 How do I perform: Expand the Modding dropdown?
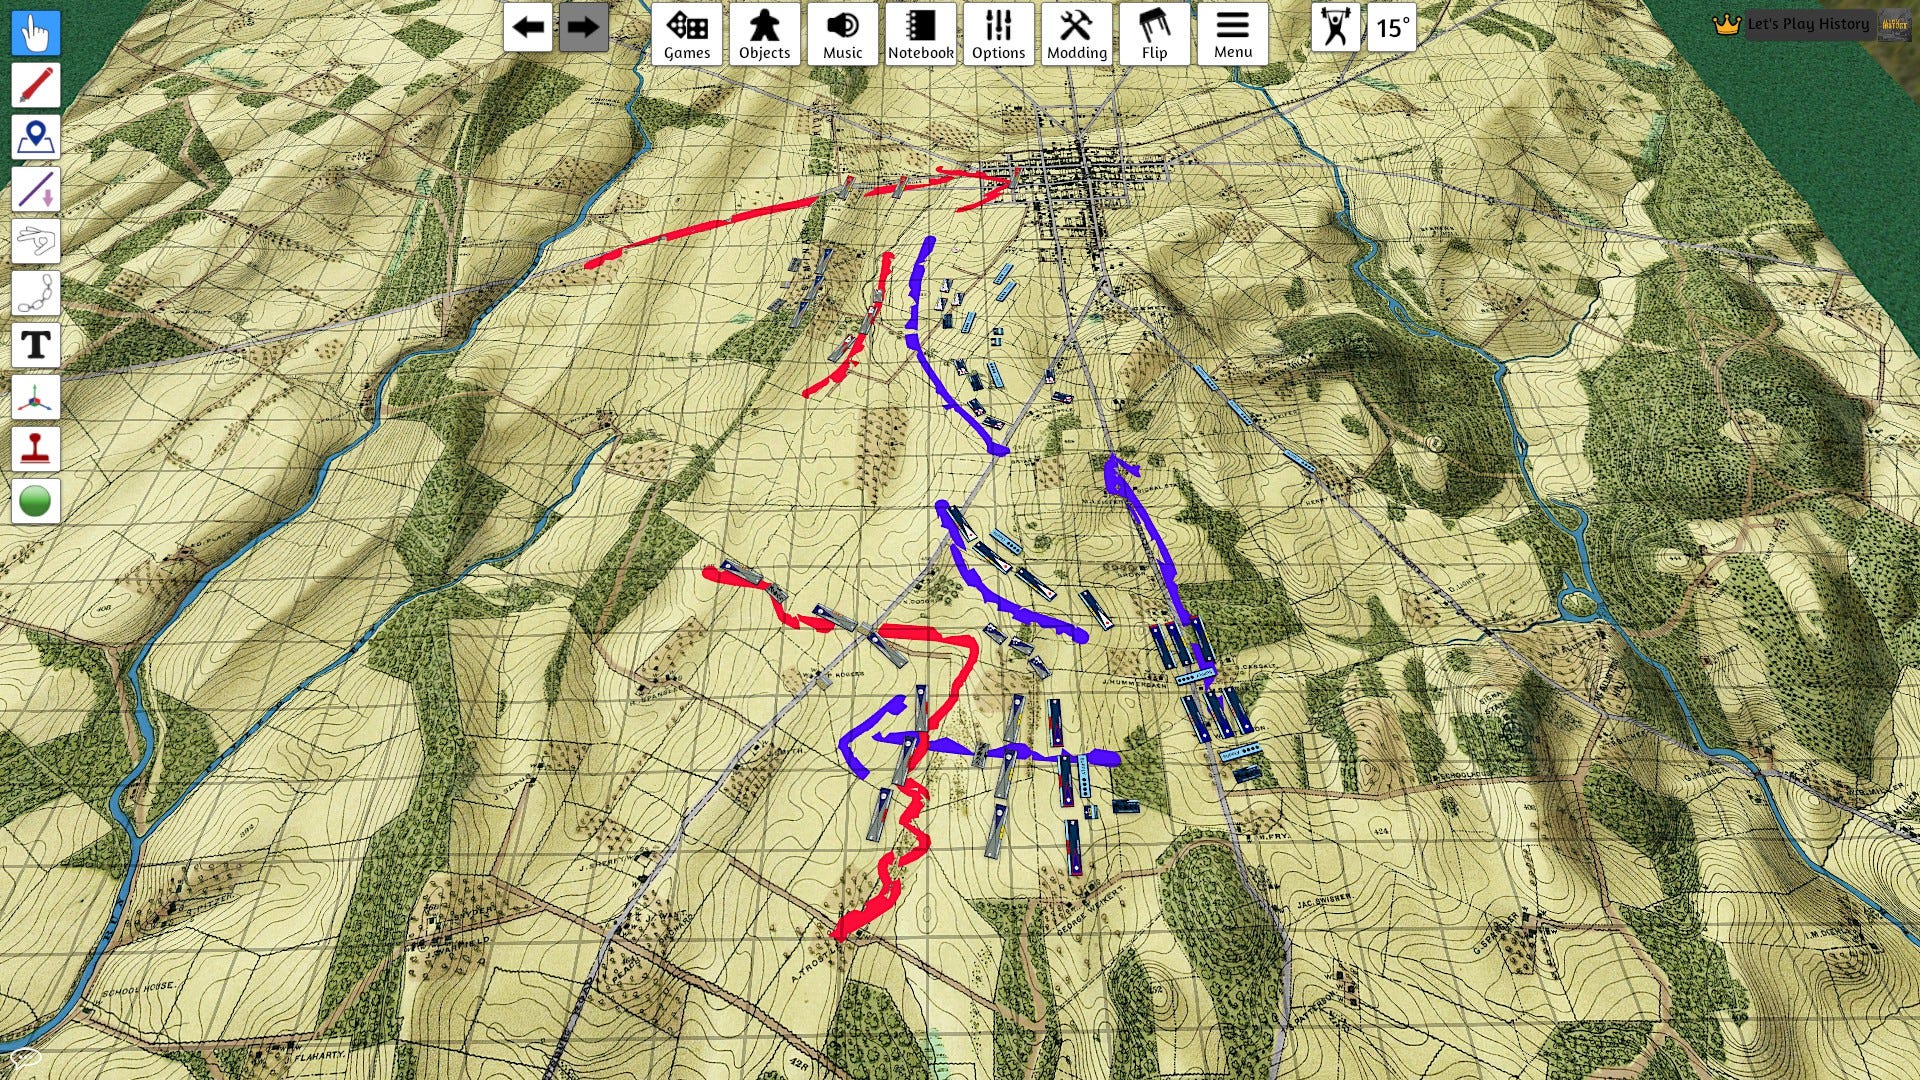tap(1077, 34)
